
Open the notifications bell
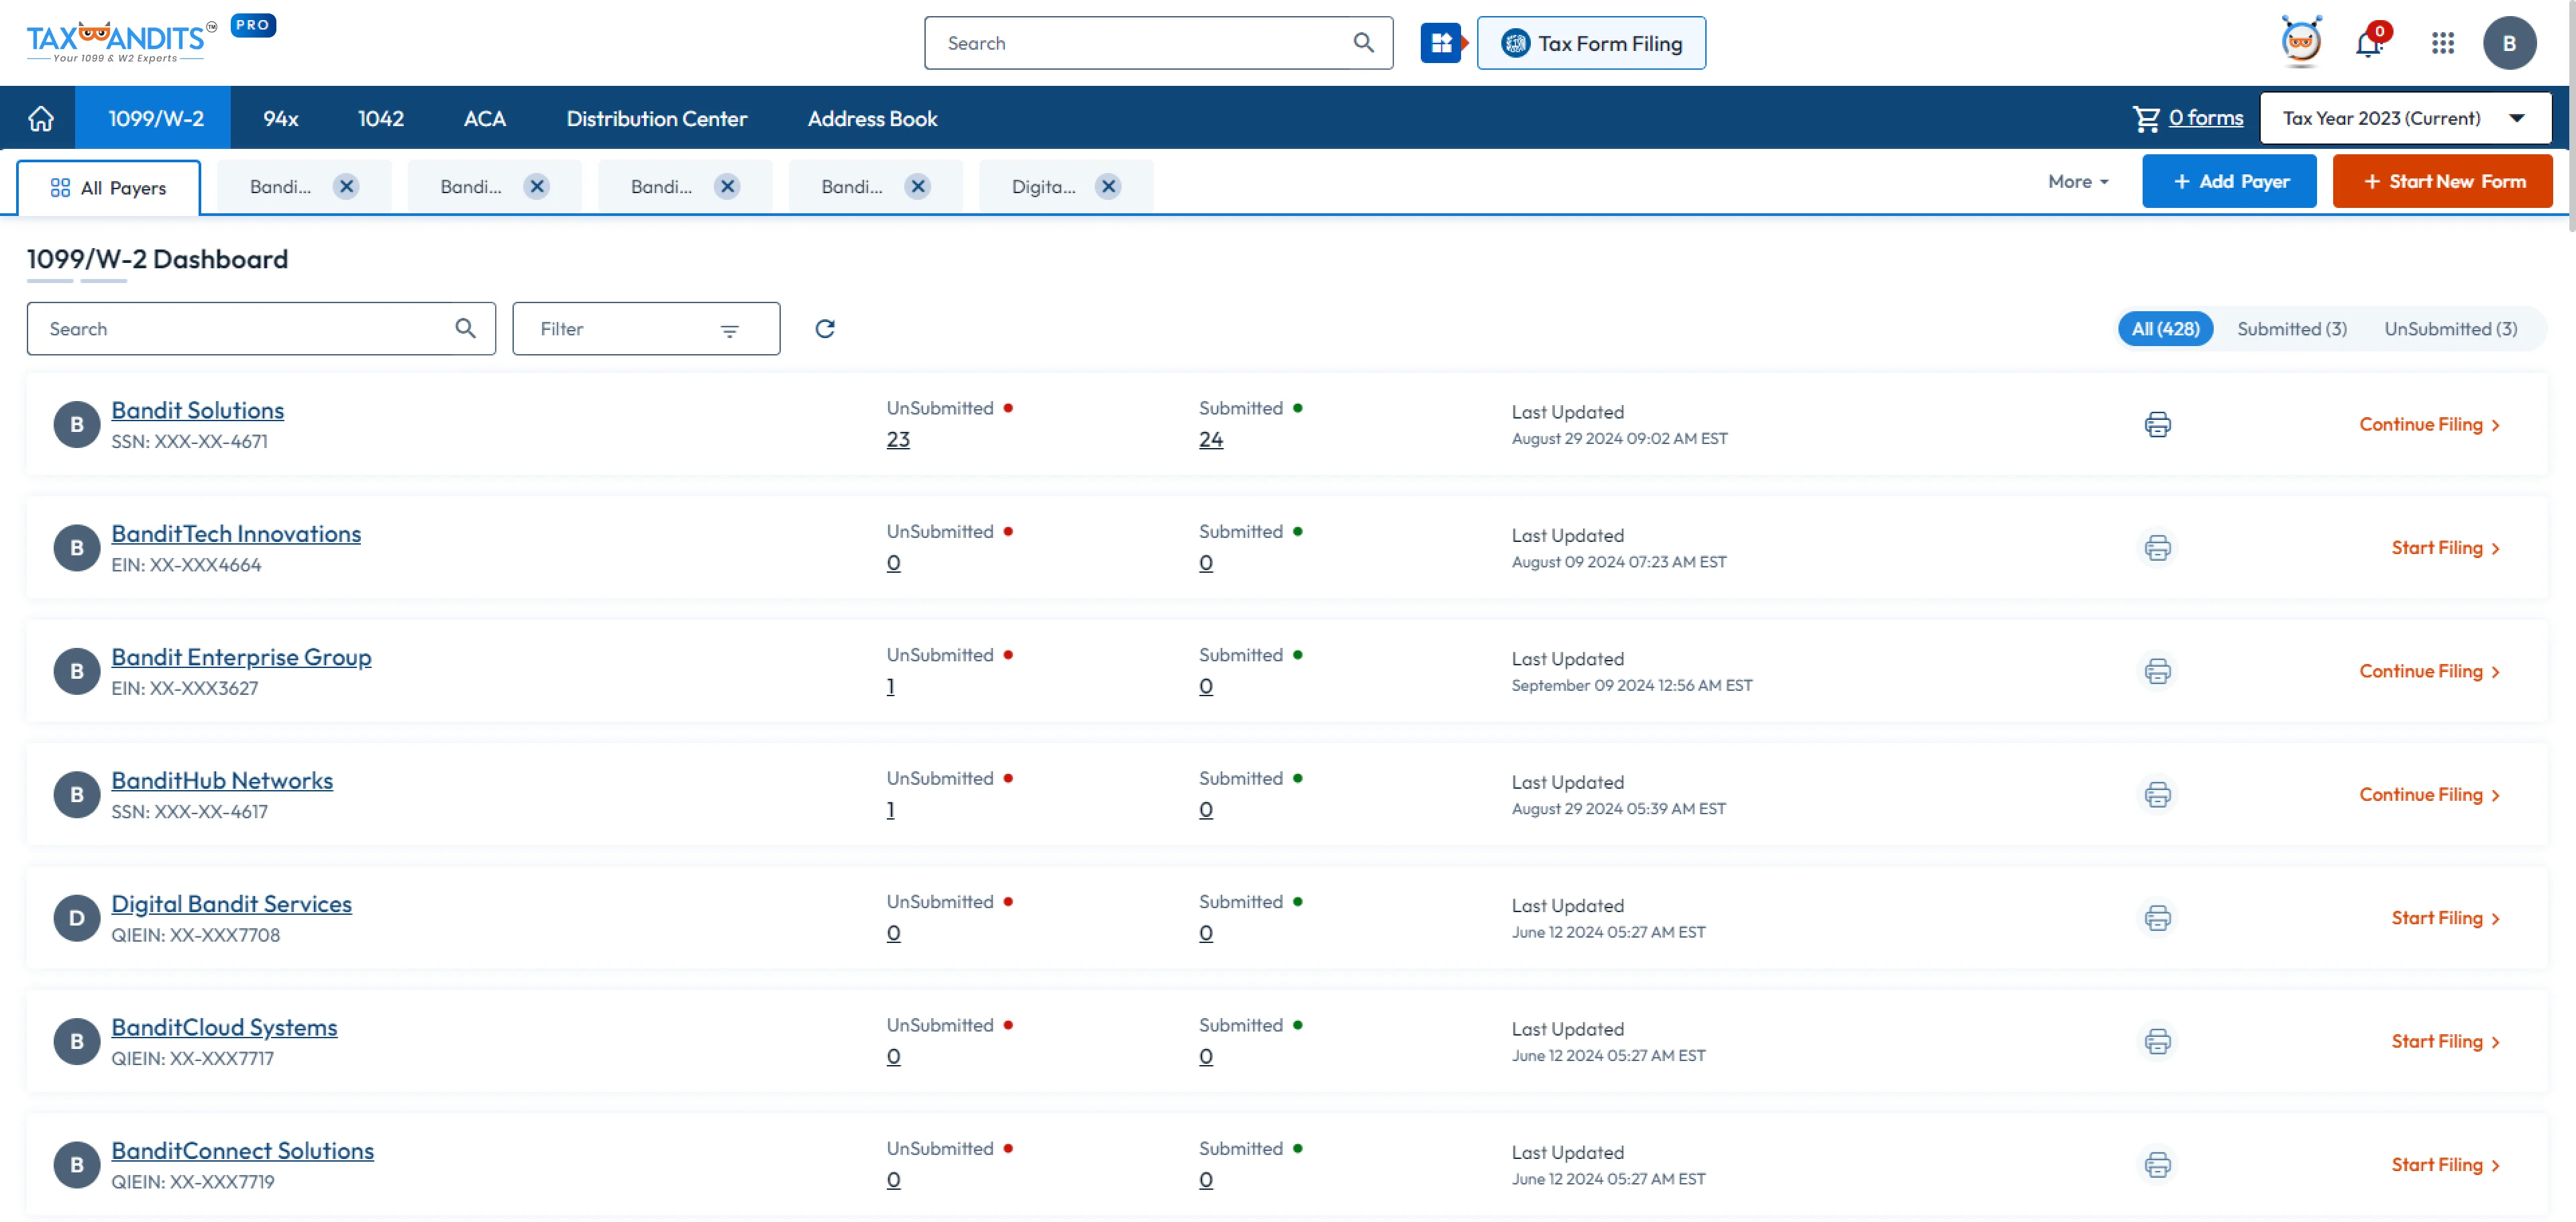[2368, 43]
